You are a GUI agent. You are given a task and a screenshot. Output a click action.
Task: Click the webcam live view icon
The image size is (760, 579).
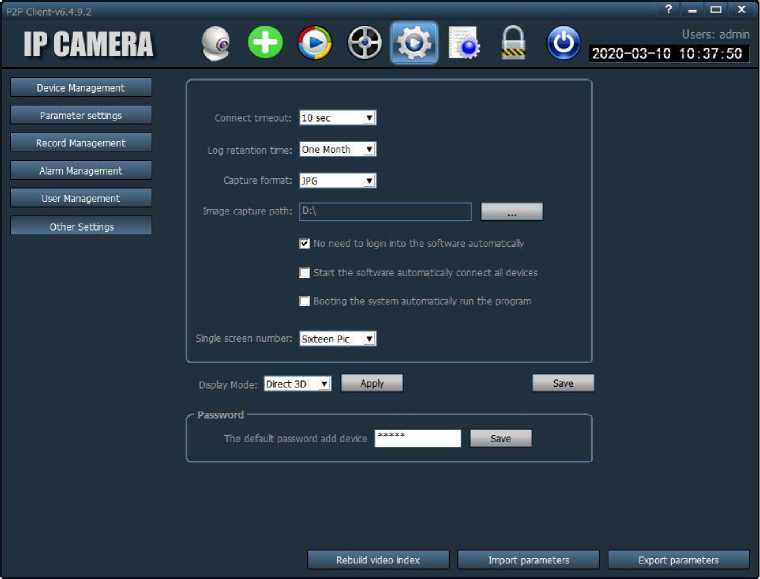coord(215,43)
